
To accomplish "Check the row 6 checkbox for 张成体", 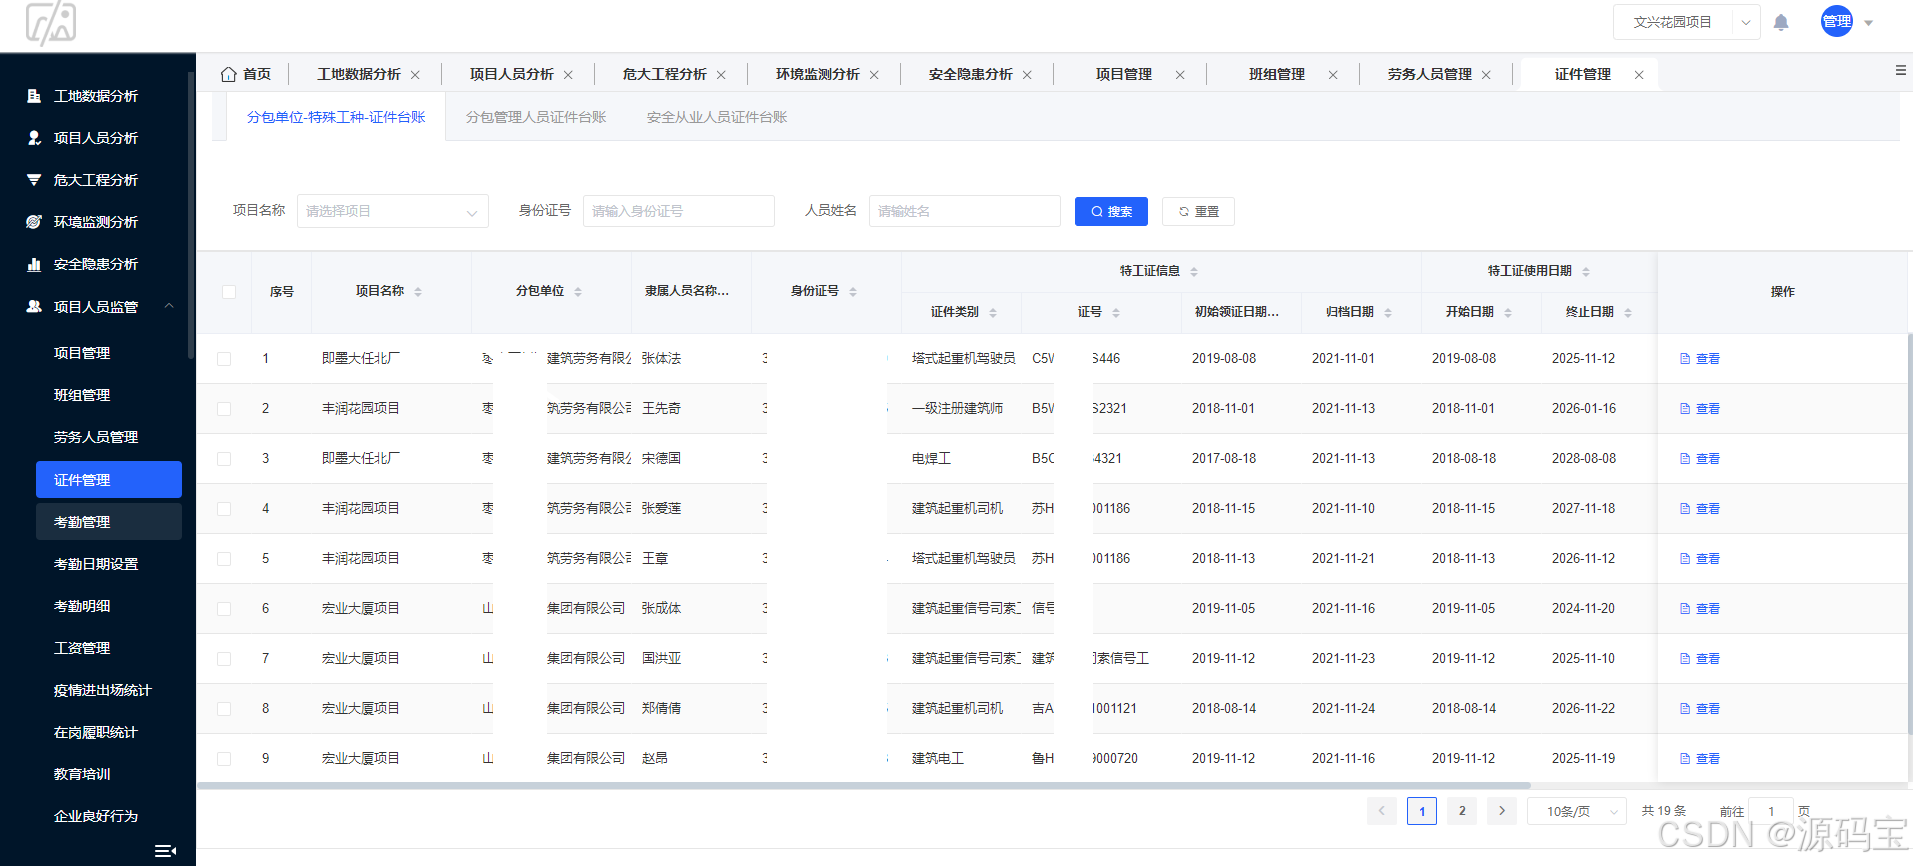I will click(224, 609).
